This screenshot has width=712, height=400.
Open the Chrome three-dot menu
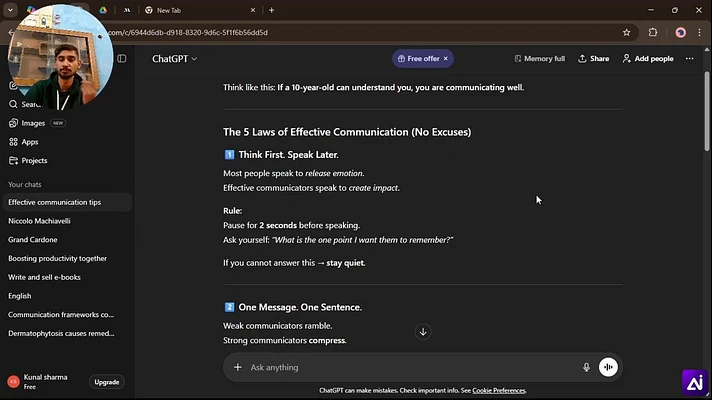[699, 32]
